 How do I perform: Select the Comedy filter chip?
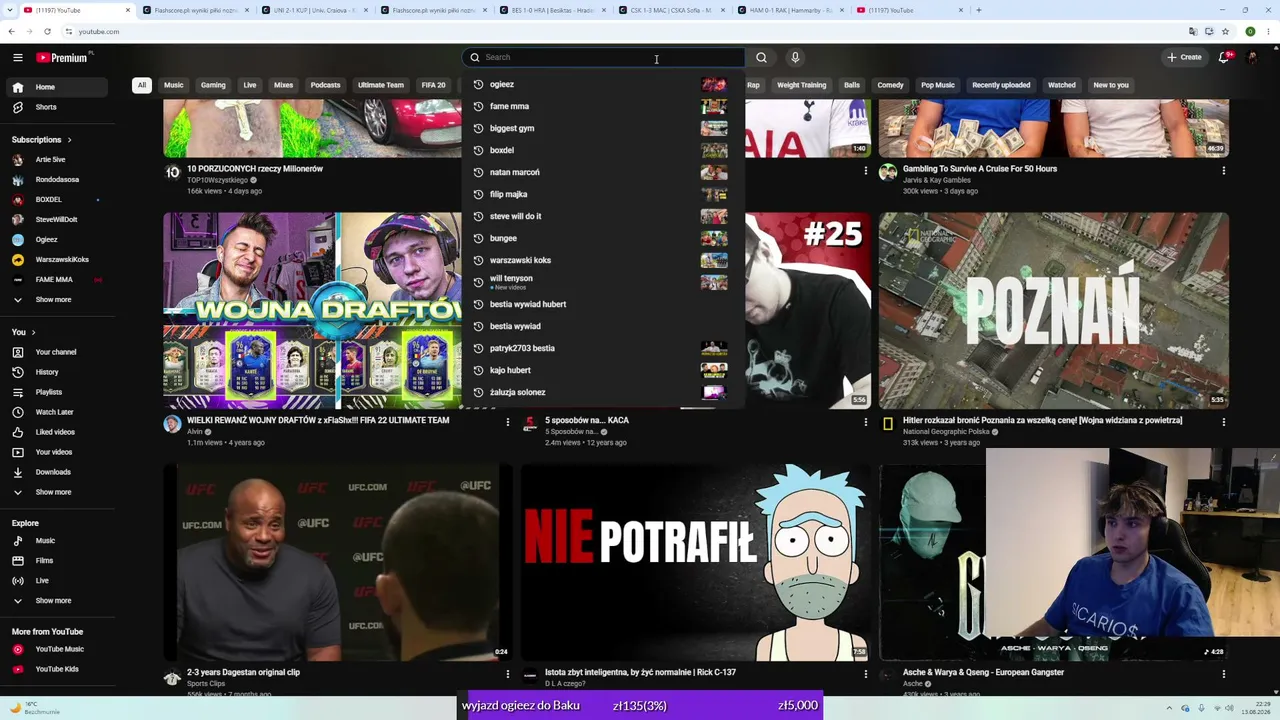(x=890, y=85)
